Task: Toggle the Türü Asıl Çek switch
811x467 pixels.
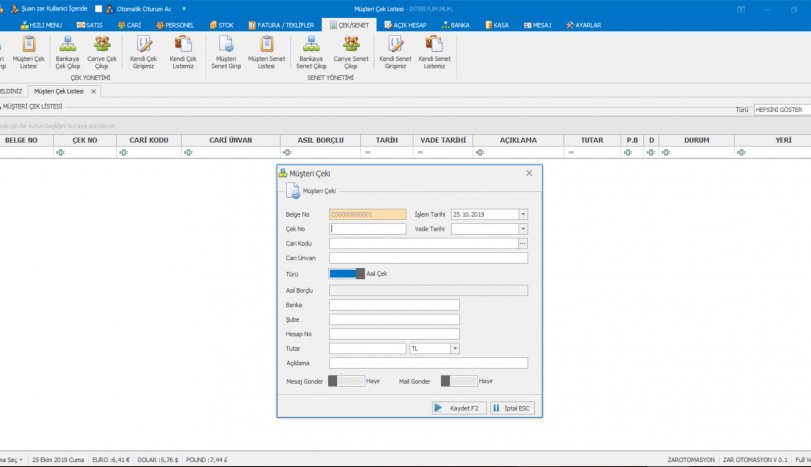Action: click(346, 274)
